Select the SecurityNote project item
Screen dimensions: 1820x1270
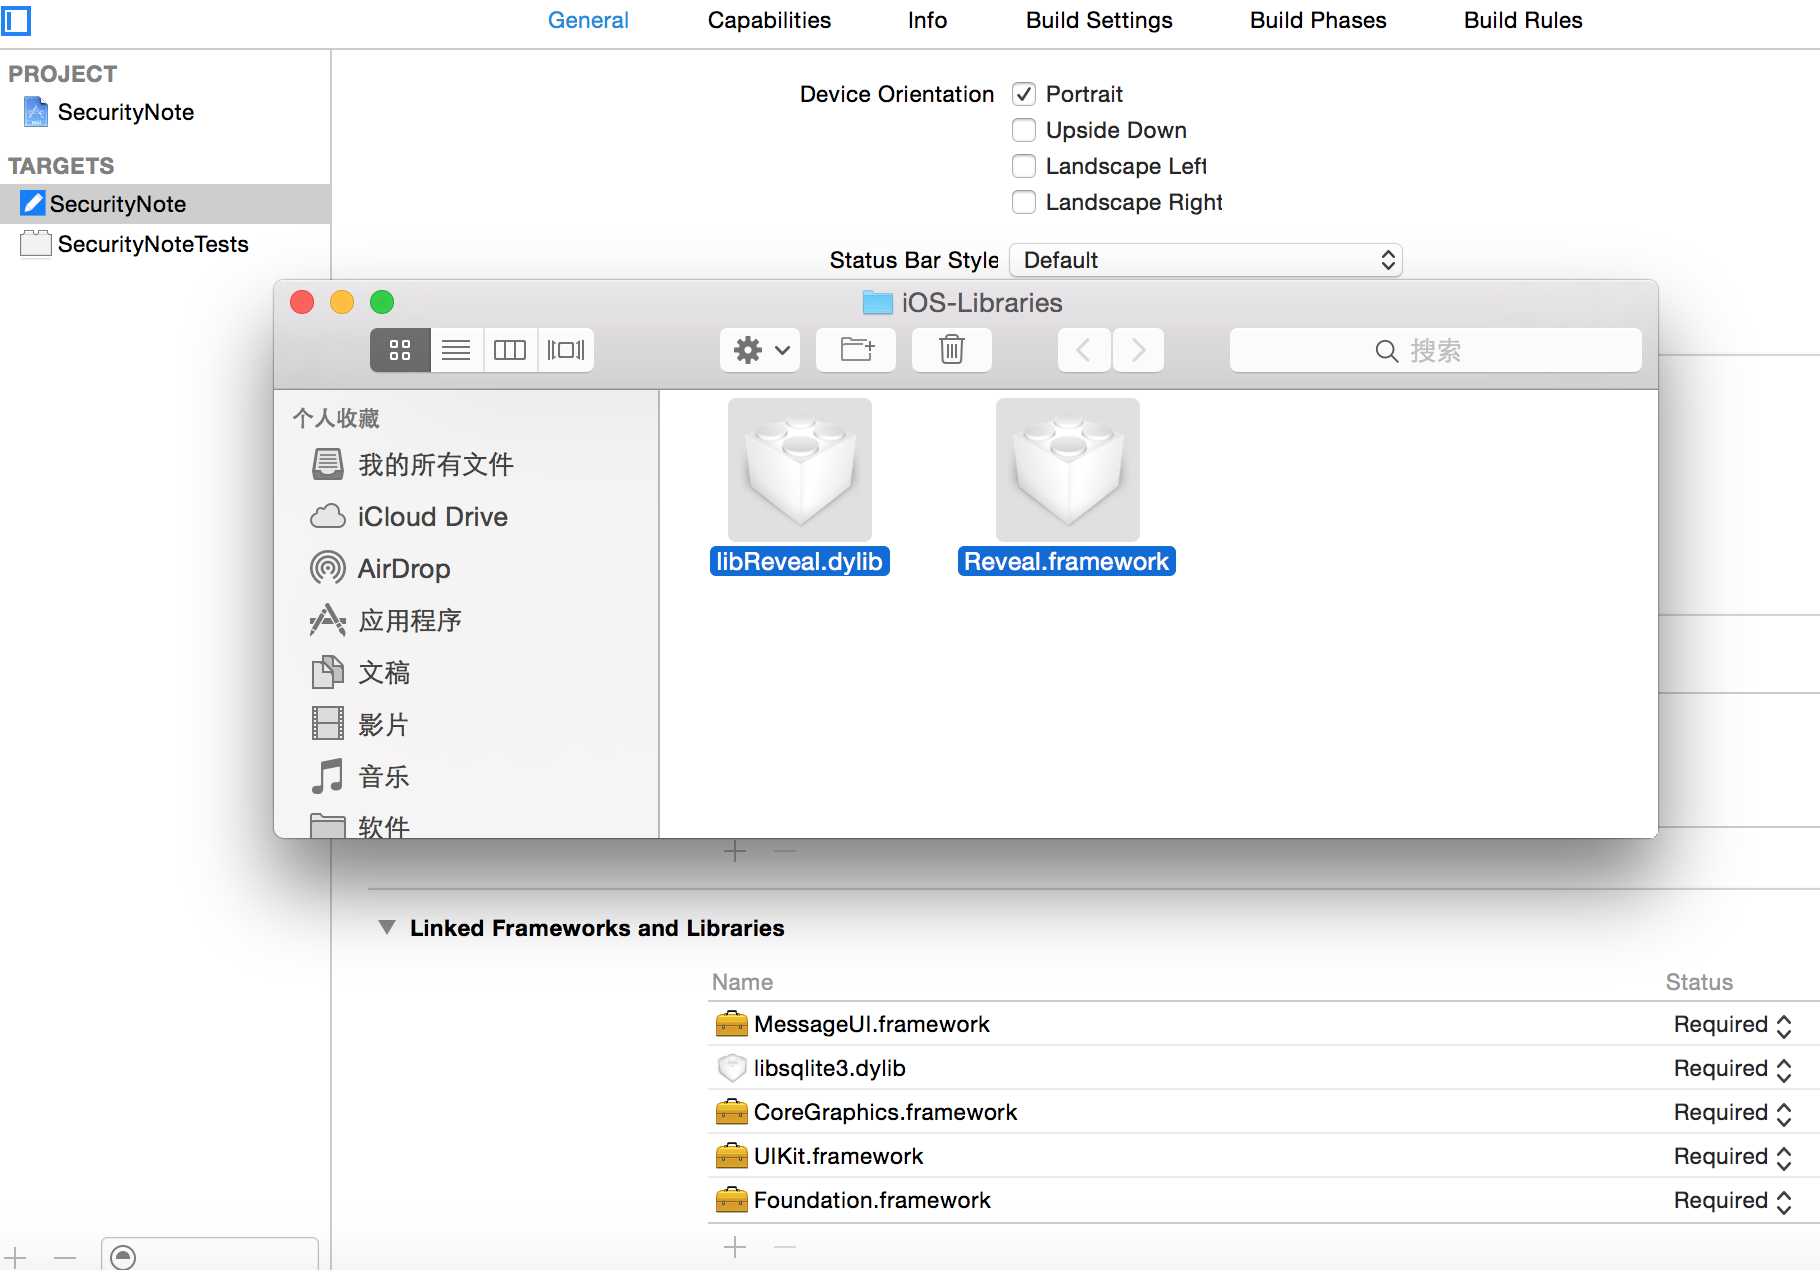click(110, 112)
